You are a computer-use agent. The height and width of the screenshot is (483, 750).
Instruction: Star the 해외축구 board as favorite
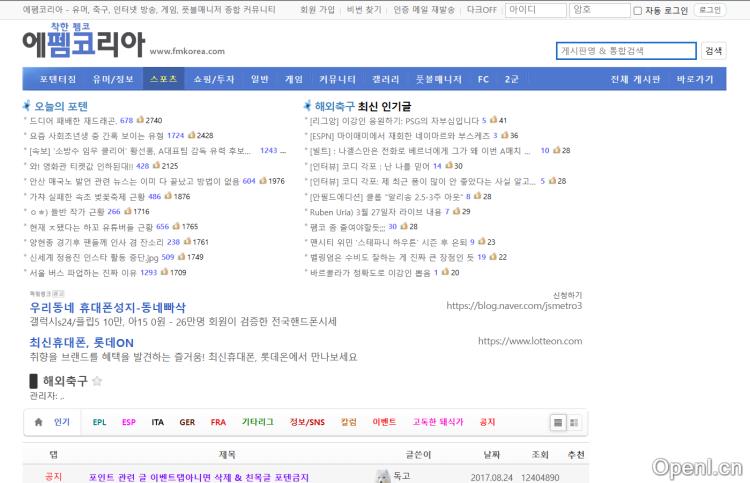click(97, 381)
